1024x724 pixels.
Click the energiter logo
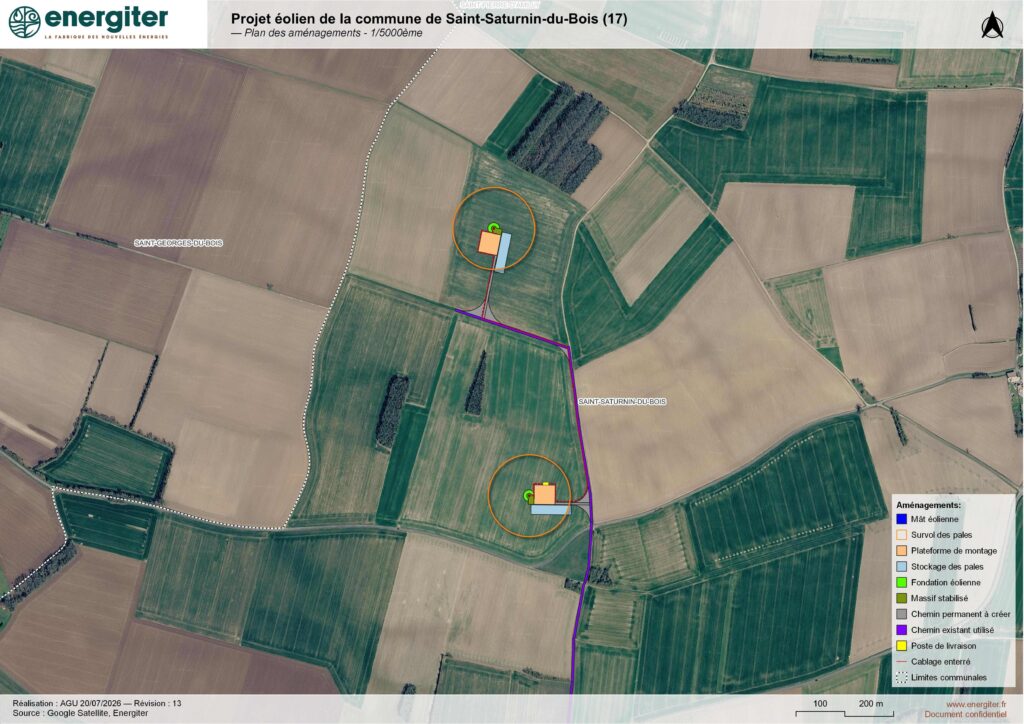[x=89, y=23]
